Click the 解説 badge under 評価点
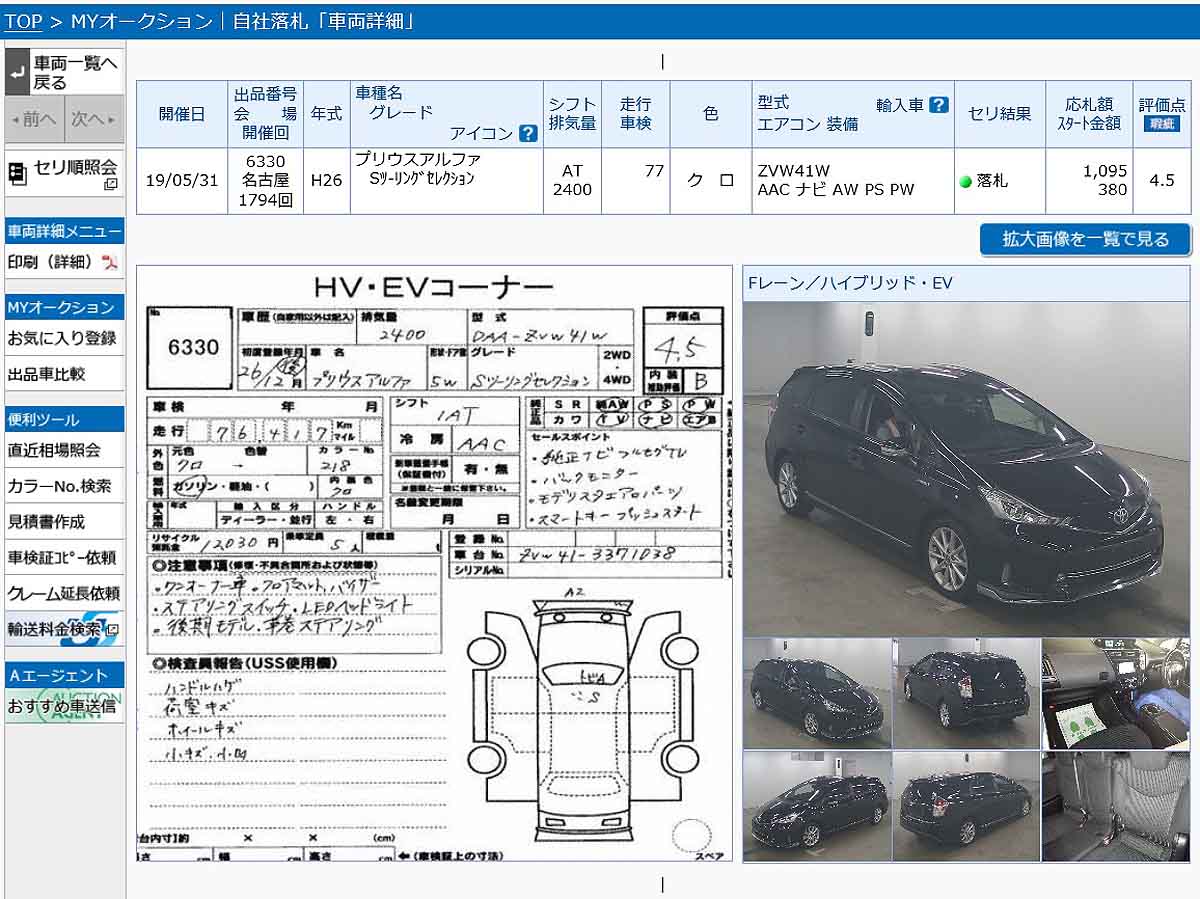Image resolution: width=1200 pixels, height=899 pixels. pos(1162,125)
